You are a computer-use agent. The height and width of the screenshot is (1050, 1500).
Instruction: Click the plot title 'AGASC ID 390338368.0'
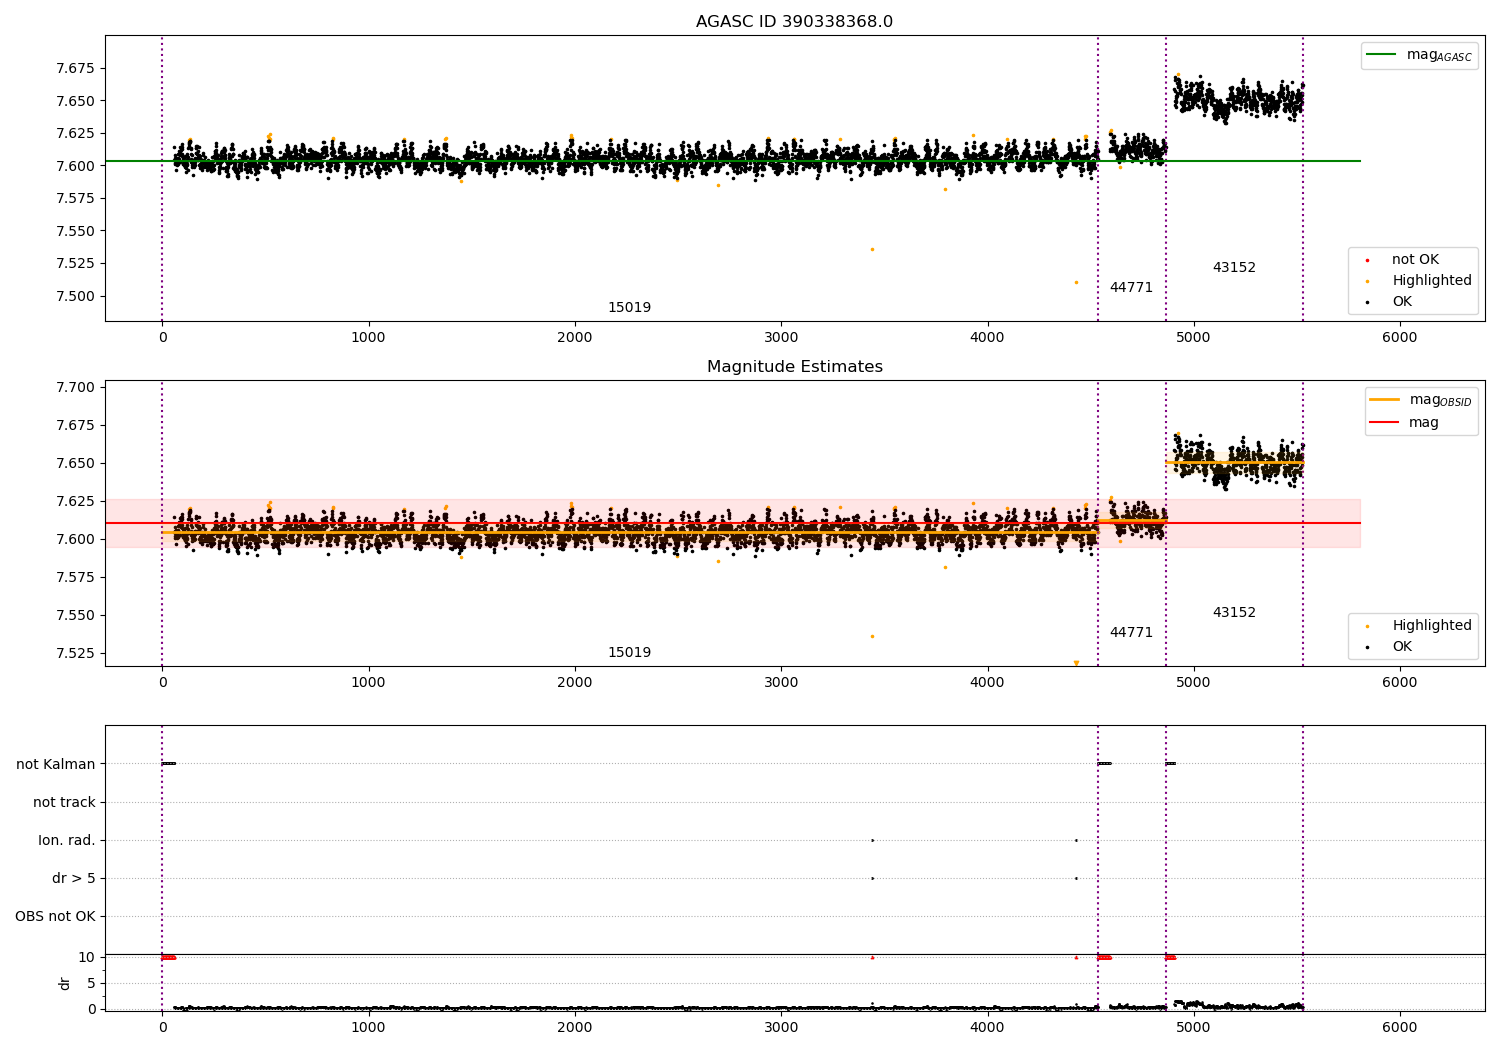pos(794,22)
